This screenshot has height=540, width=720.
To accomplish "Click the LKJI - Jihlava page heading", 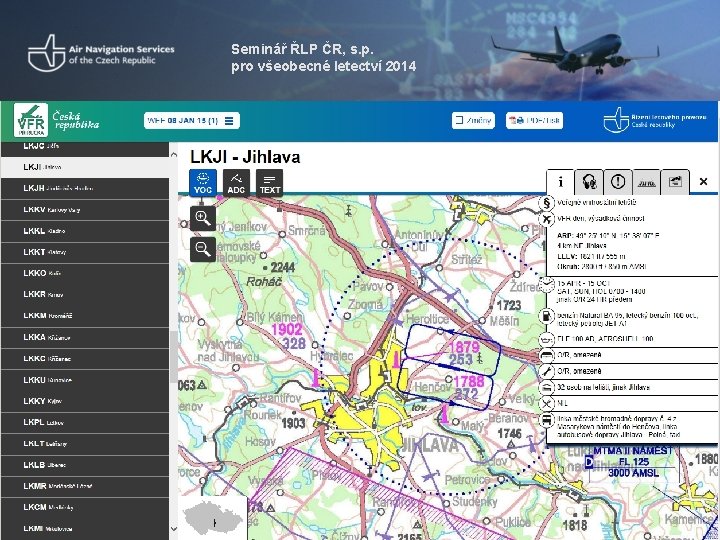I will [245, 157].
